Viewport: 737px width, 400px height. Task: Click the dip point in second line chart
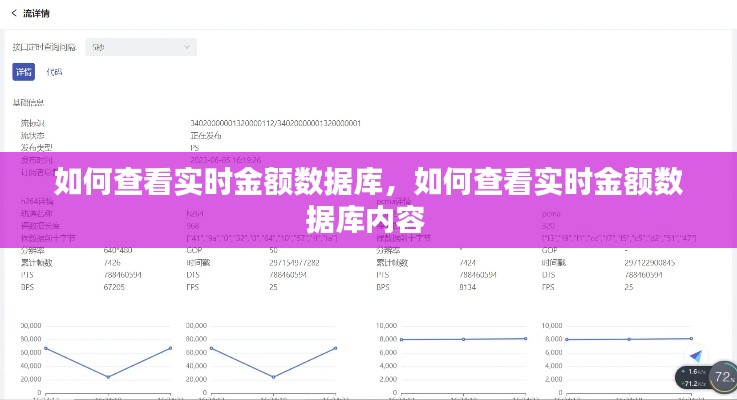[275, 377]
